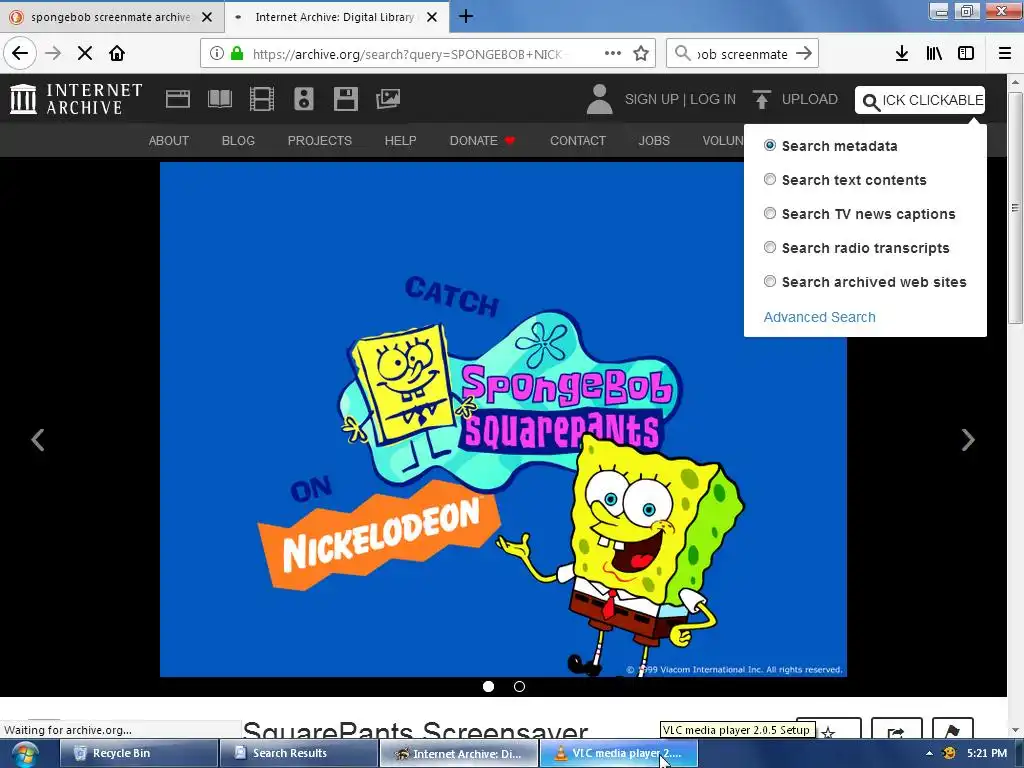Select the first carousel dot indicator
The width and height of the screenshot is (1024, 768).
[488, 686]
